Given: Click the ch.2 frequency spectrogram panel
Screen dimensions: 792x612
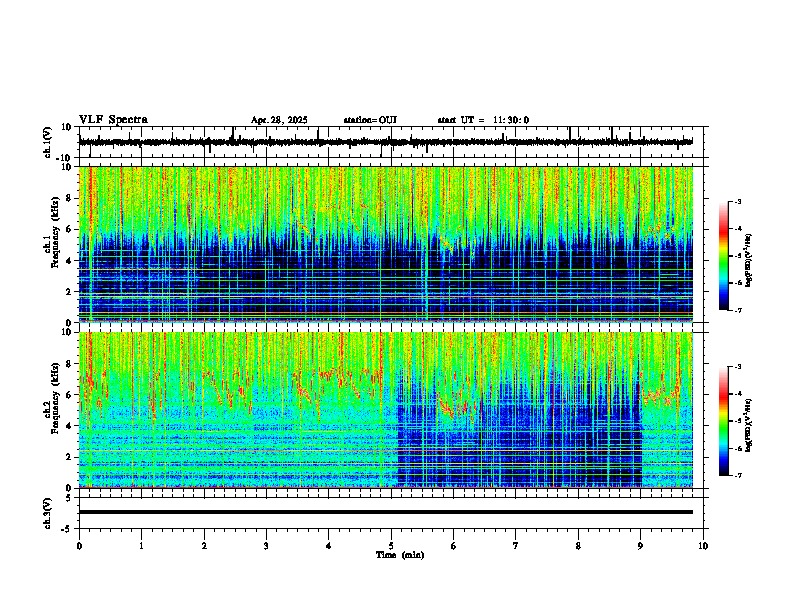Looking at the screenshot, I should coord(386,410).
